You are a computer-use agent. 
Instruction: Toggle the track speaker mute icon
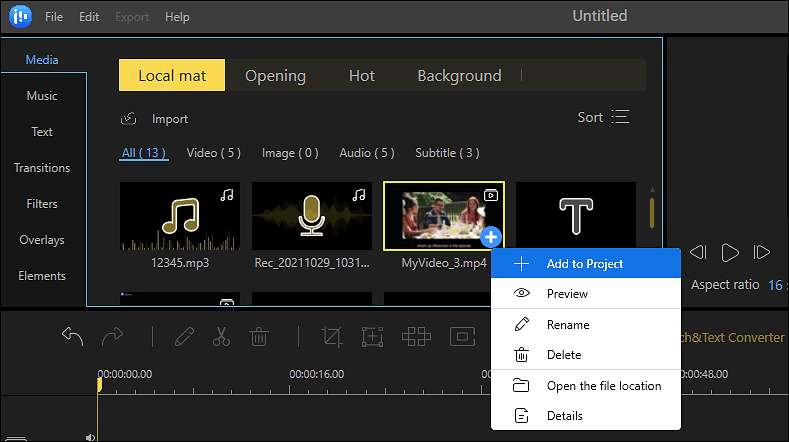tap(91, 437)
